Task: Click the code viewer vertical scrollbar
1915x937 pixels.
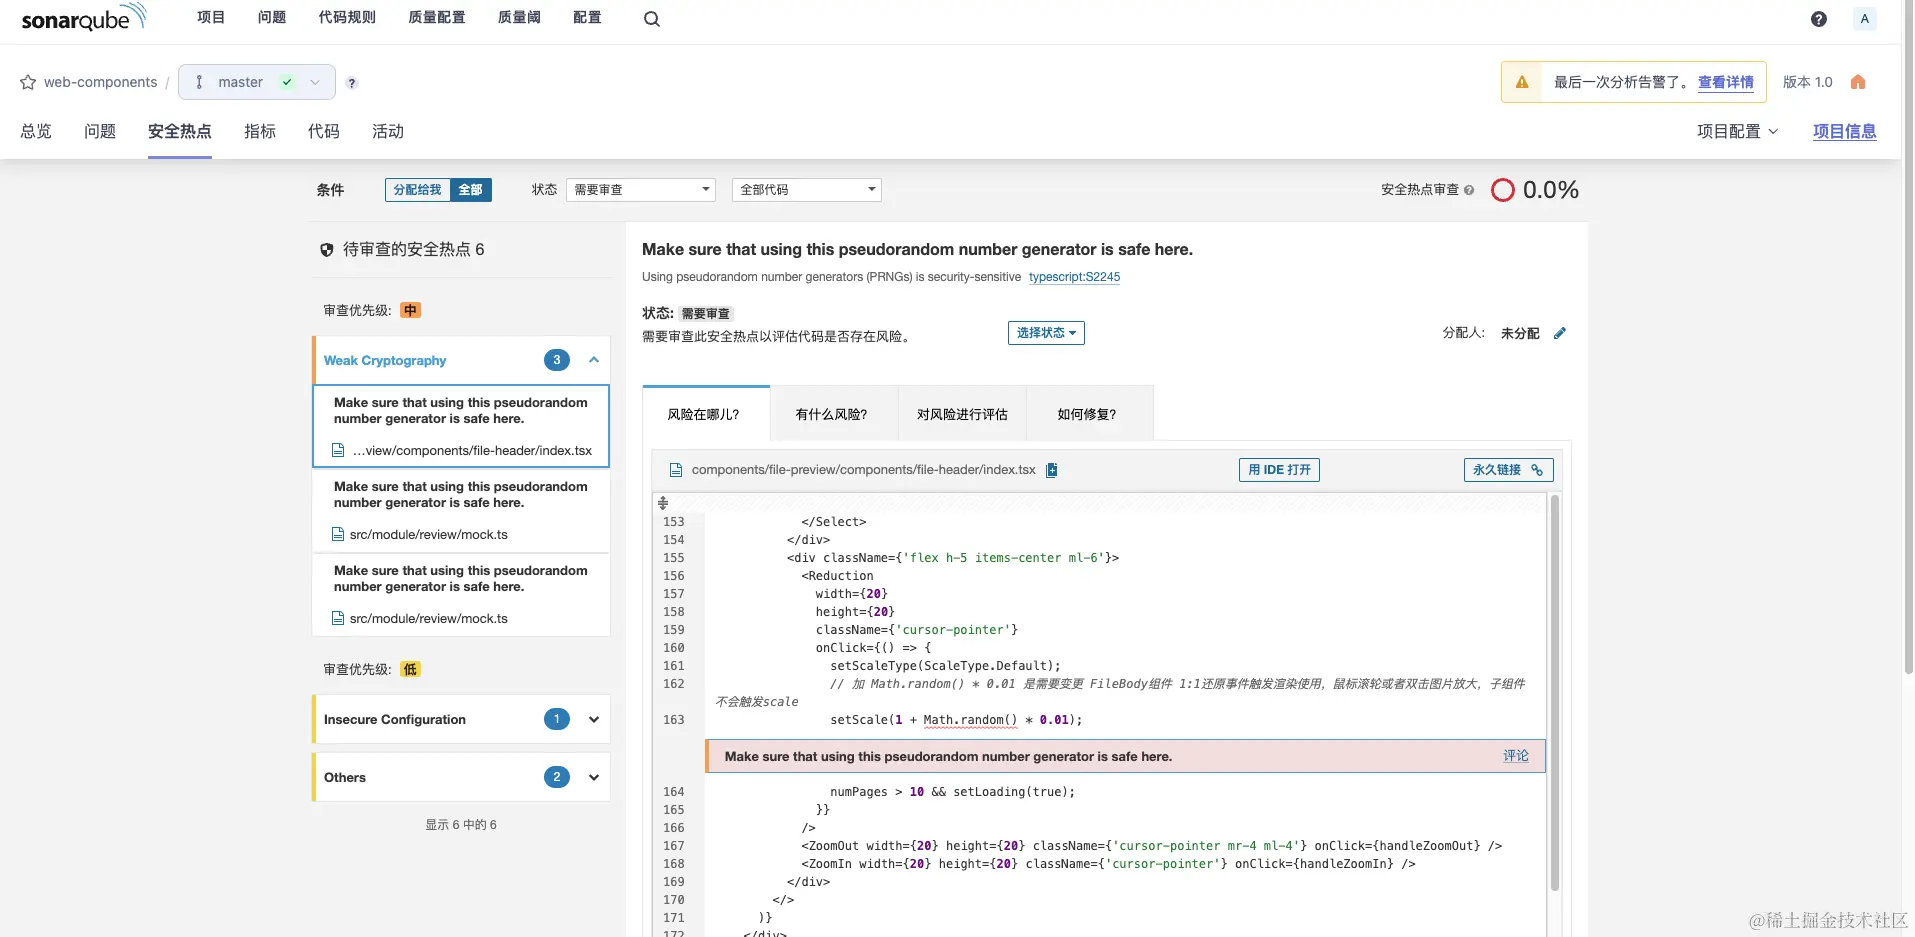Action: 1554,692
